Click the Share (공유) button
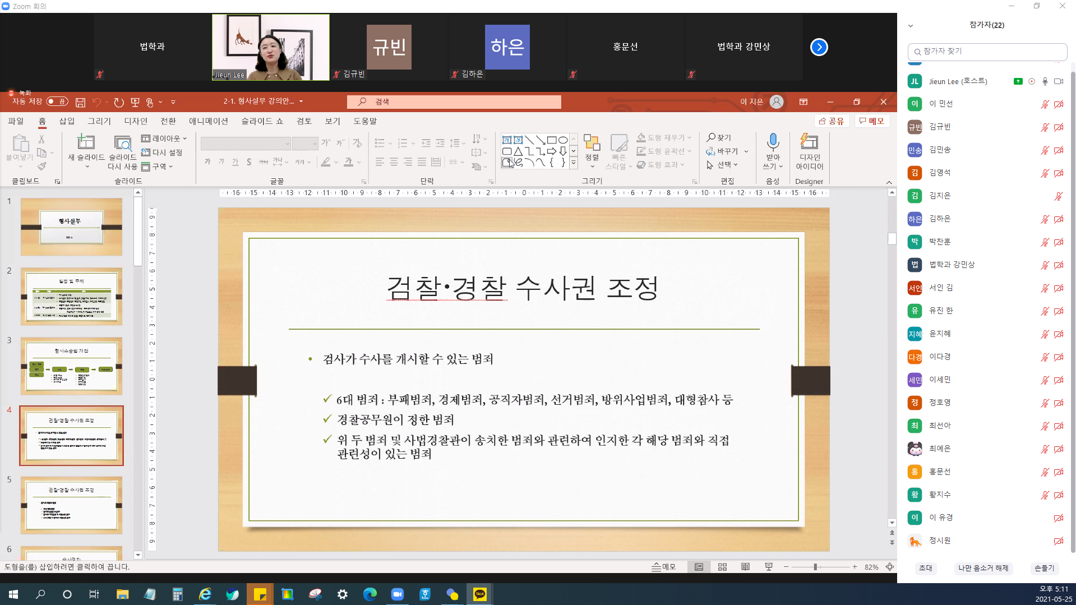 pyautogui.click(x=831, y=121)
